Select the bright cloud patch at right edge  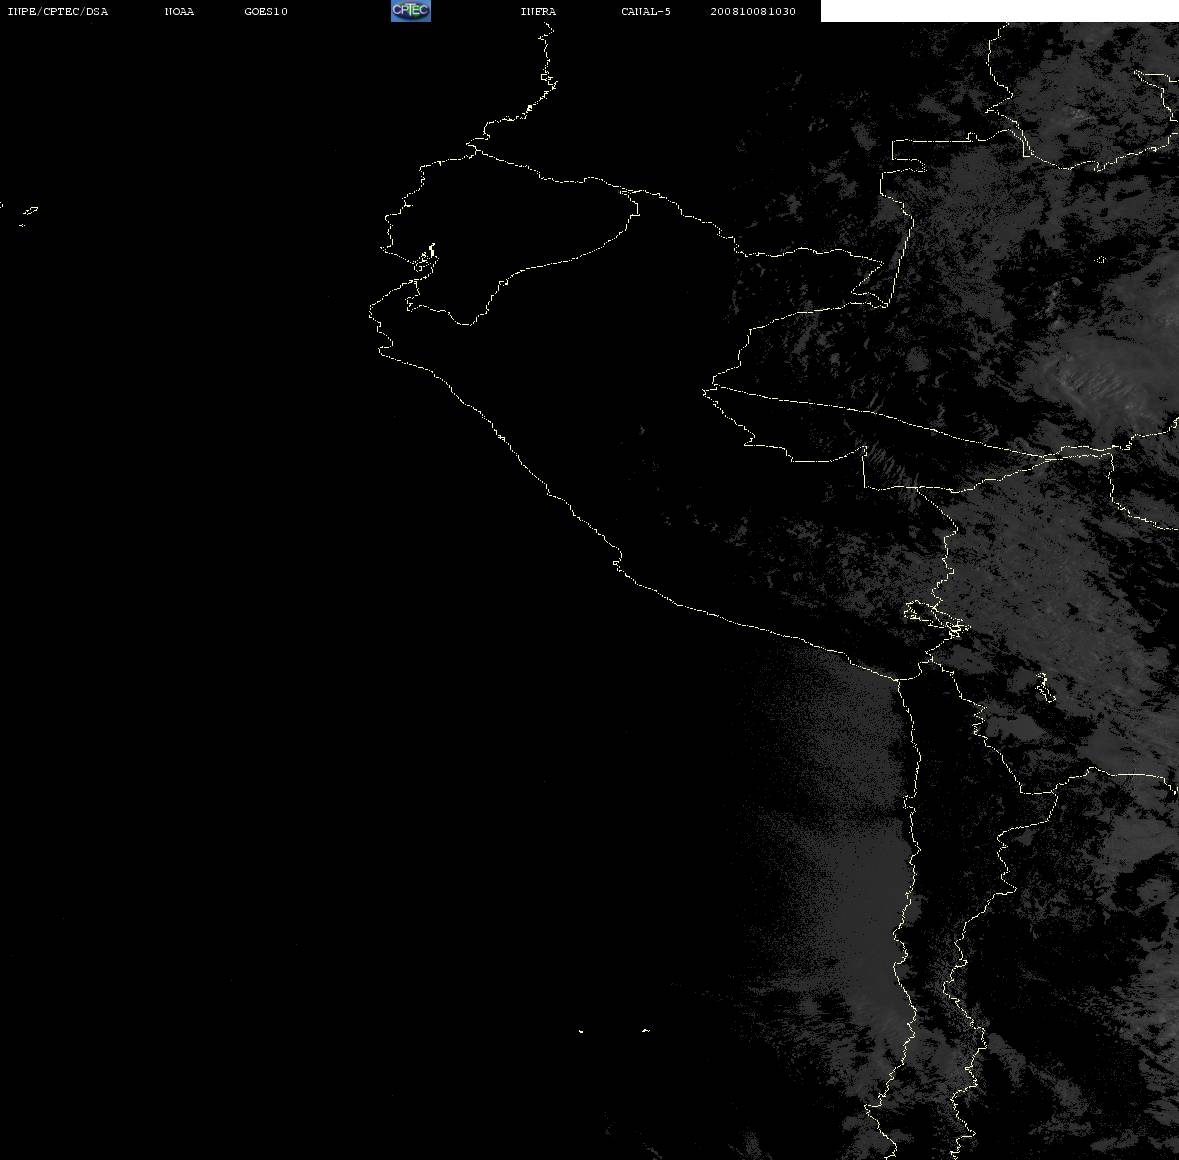[x=1113, y=368]
